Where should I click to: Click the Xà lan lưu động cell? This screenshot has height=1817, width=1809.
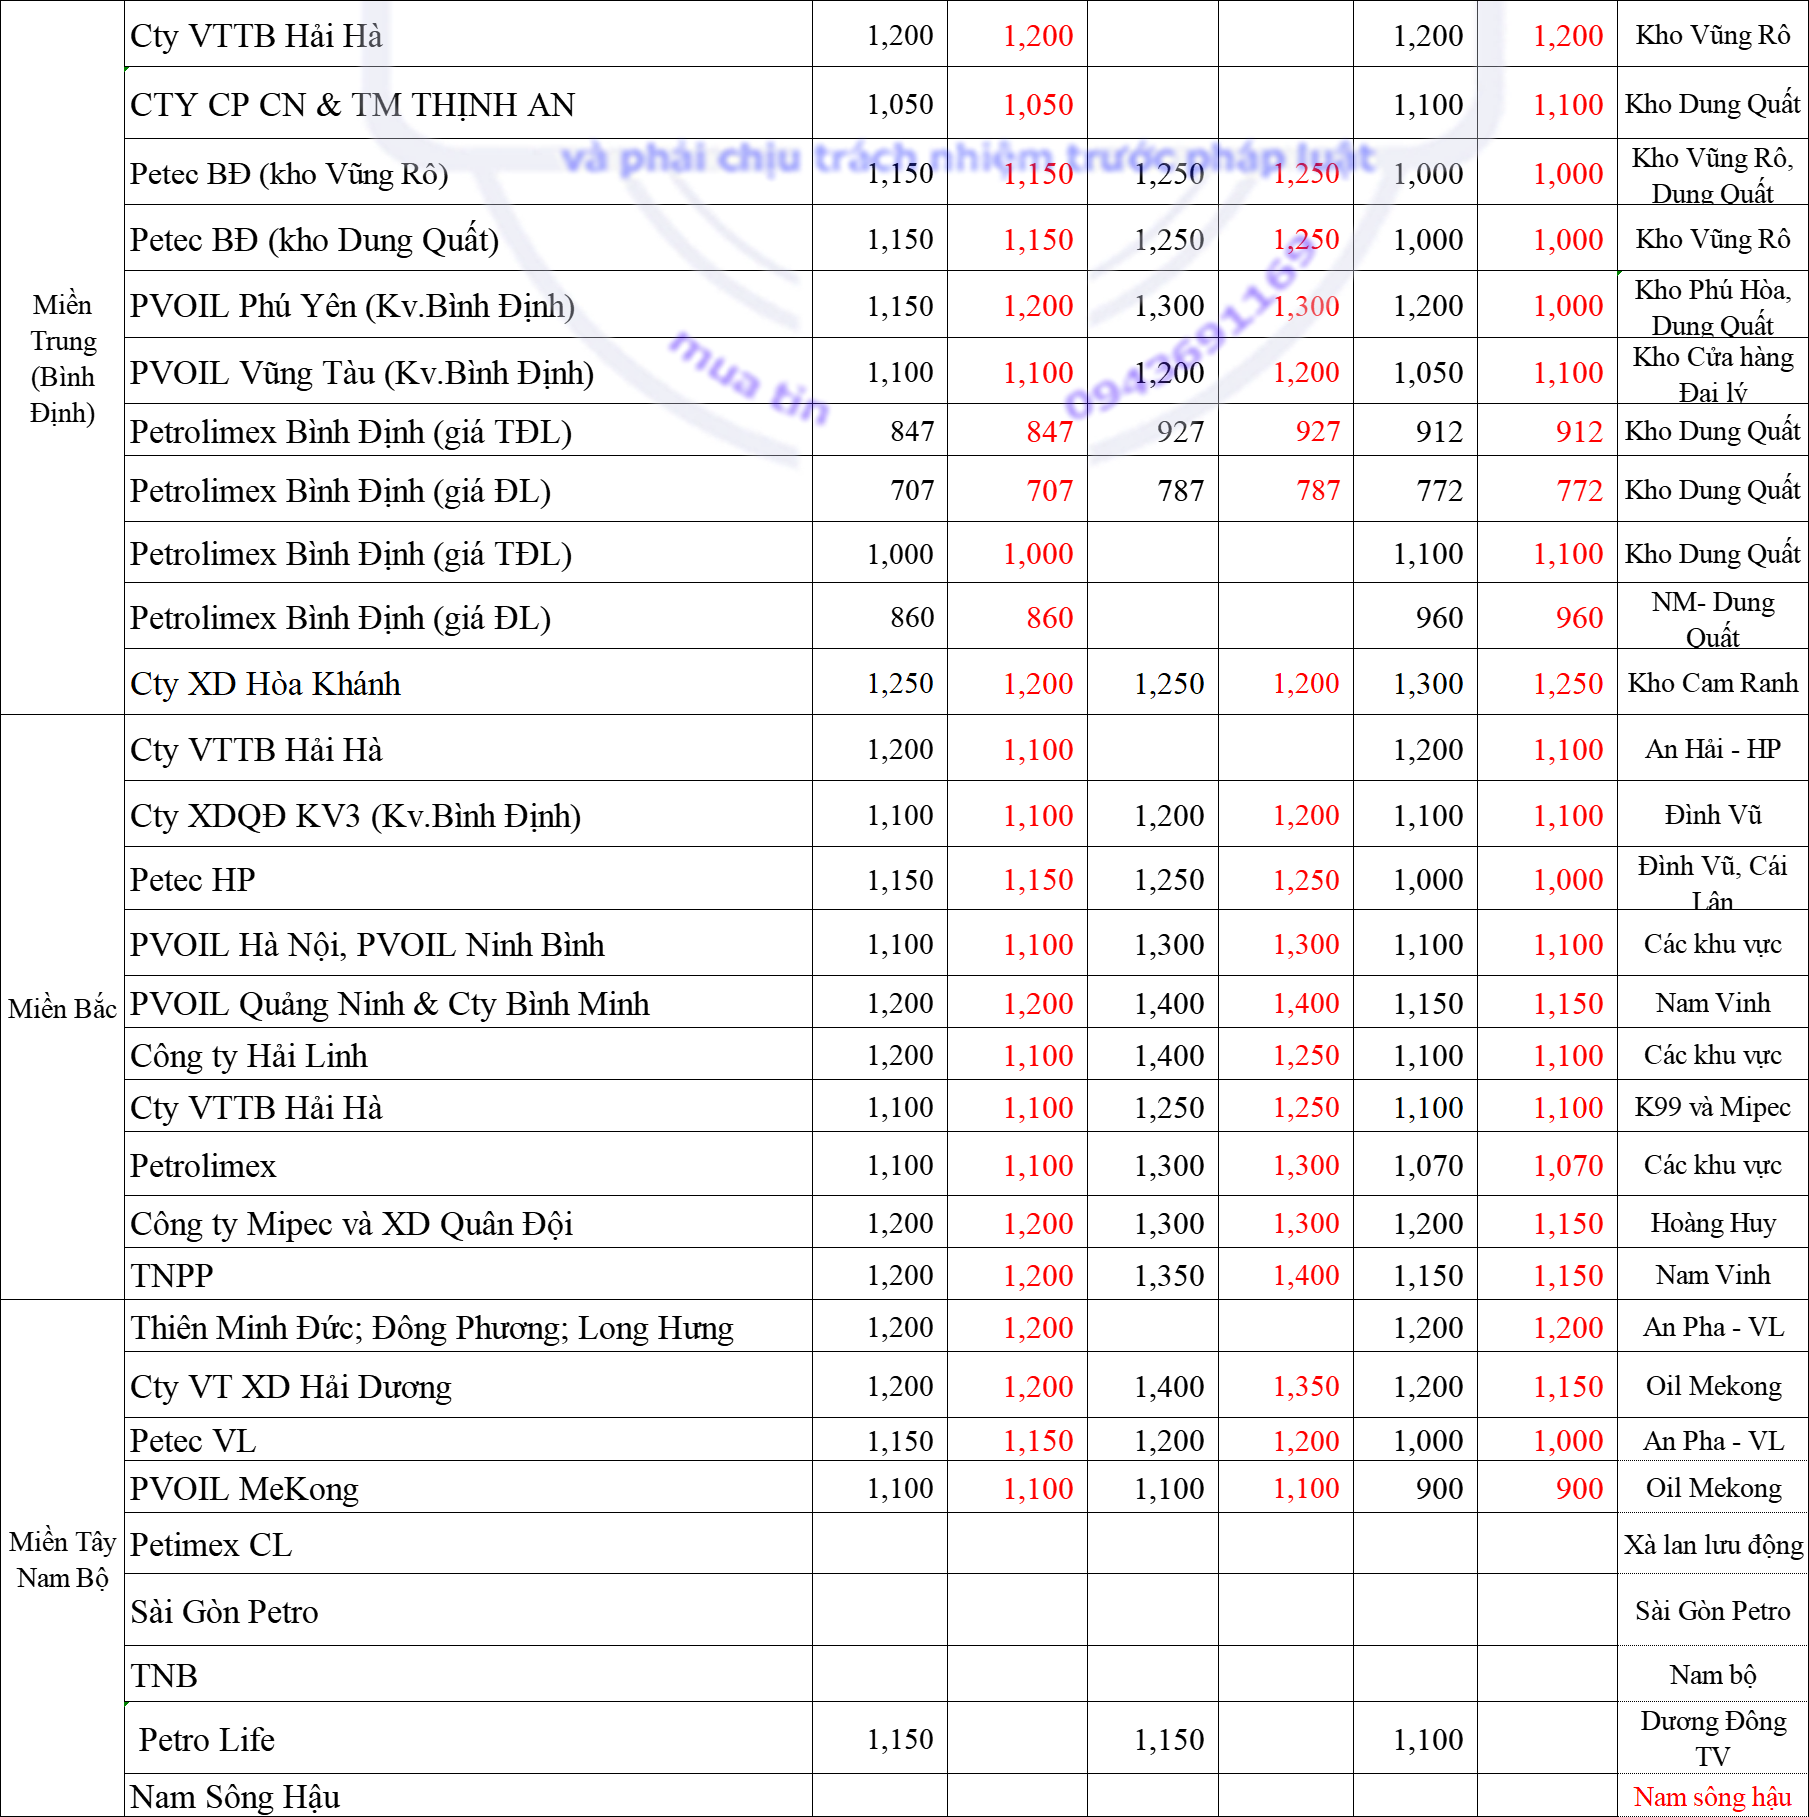(x=1713, y=1544)
